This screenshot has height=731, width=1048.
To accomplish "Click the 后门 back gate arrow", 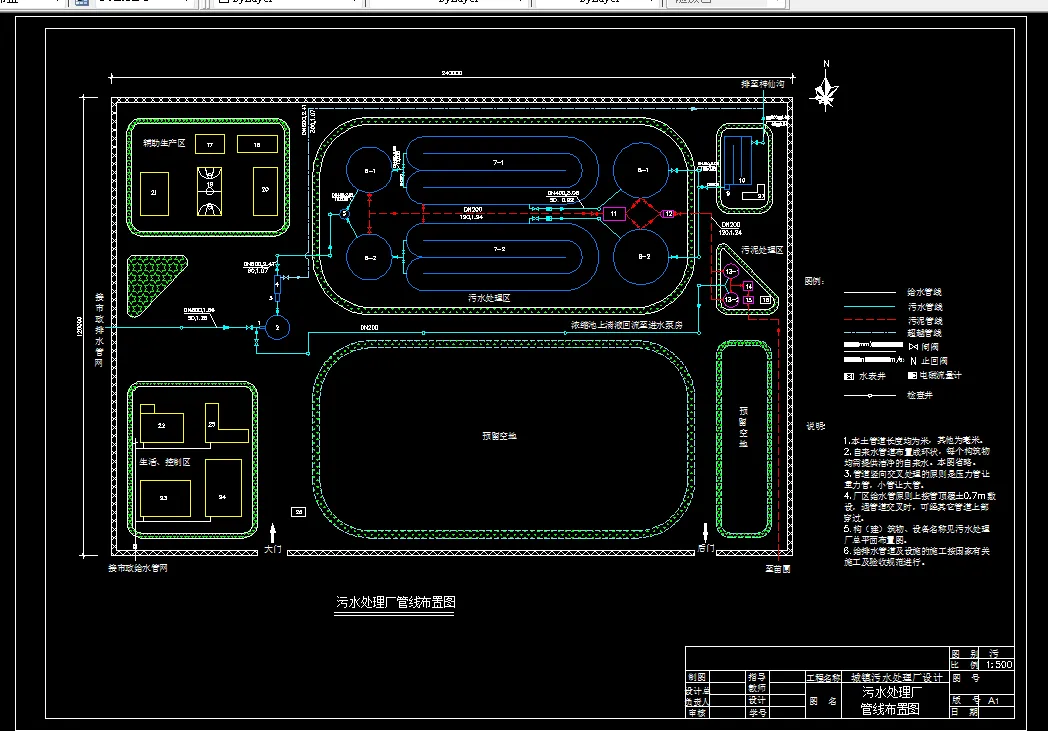I will point(705,533).
